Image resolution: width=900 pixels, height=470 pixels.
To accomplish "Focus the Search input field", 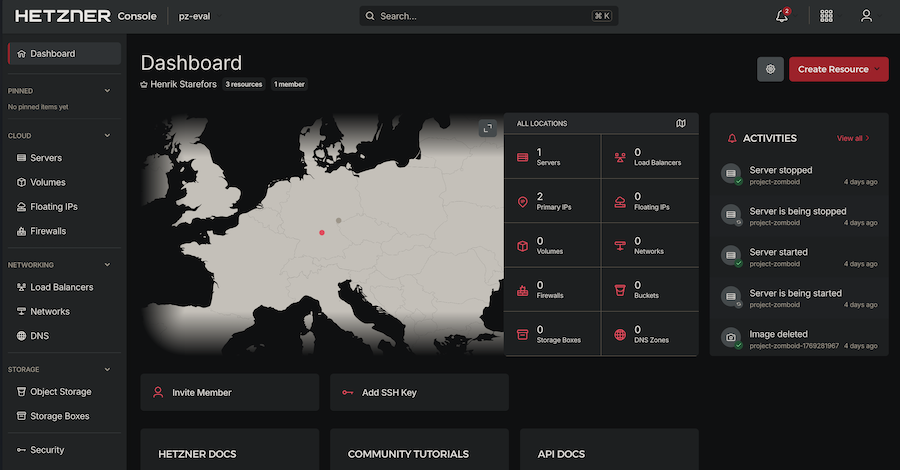I will pyautogui.click(x=488, y=16).
